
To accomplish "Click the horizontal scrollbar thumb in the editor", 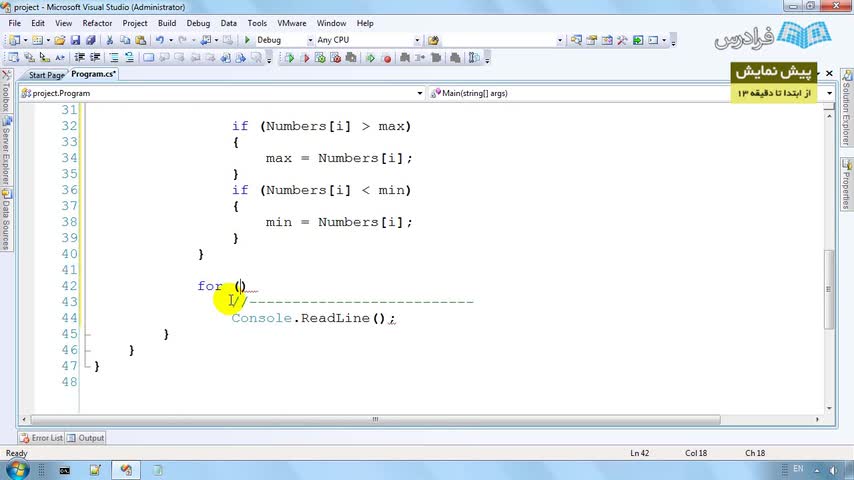I will pyautogui.click(x=375, y=420).
